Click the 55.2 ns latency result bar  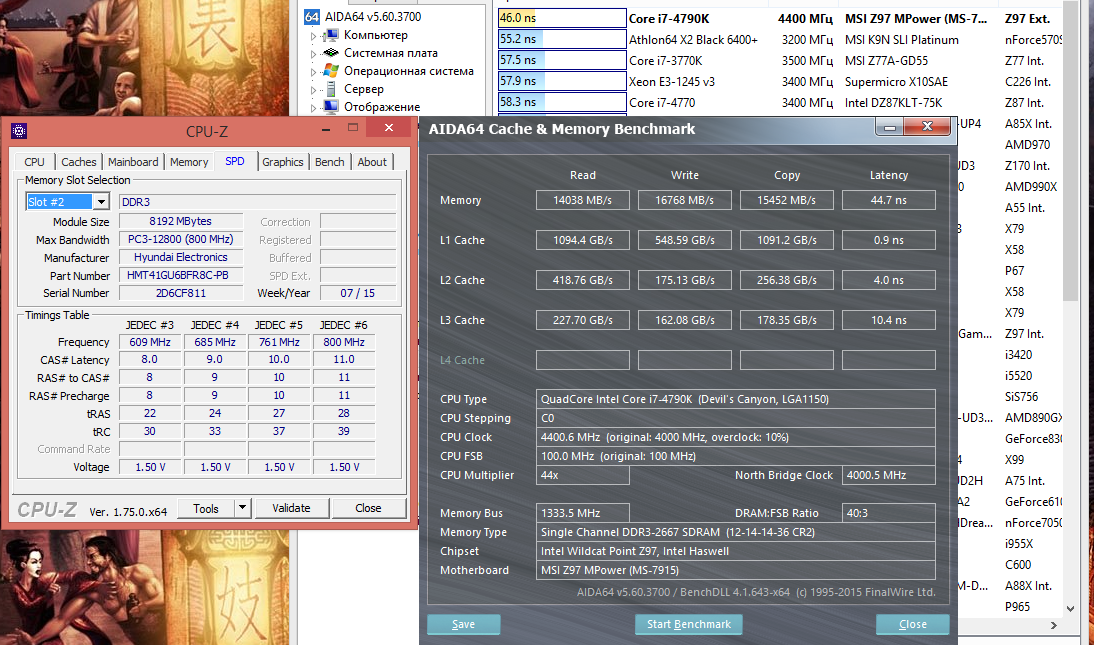[x=562, y=39]
